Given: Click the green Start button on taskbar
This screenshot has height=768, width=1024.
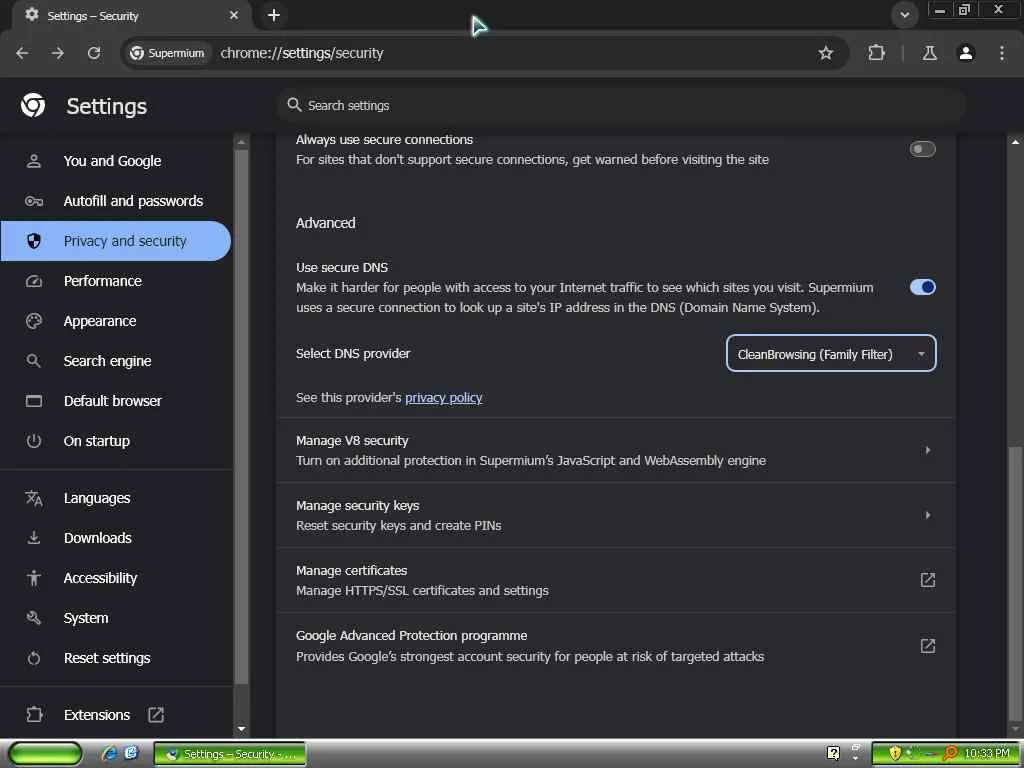Looking at the screenshot, I should coord(45,753).
